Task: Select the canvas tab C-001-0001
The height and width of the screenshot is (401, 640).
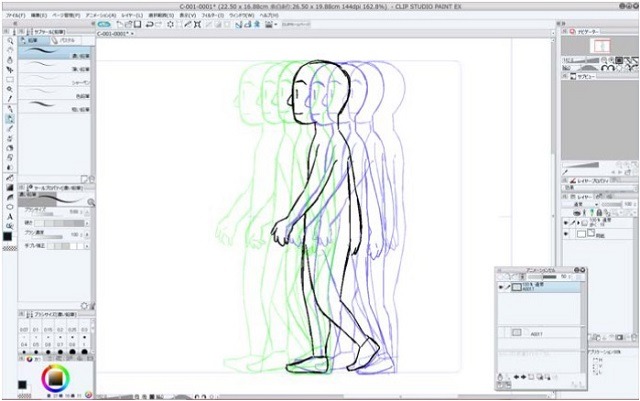Action: coord(113,33)
